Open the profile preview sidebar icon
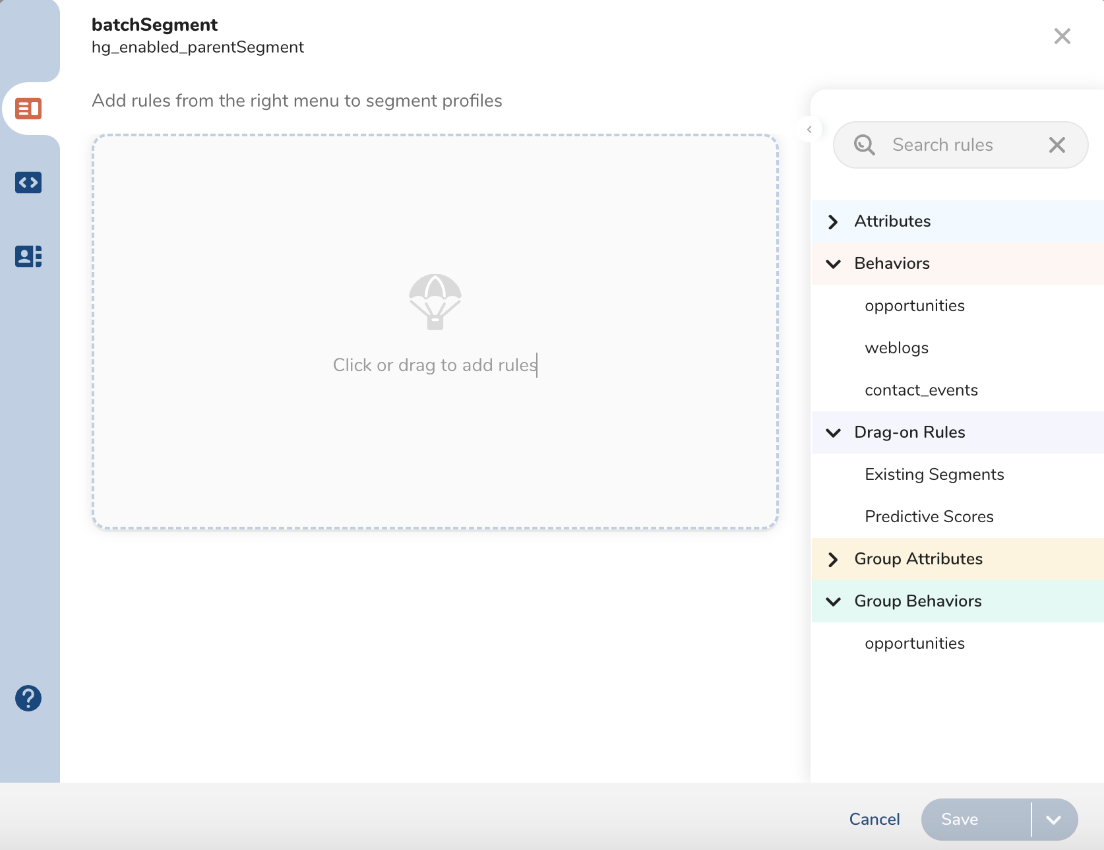The height and width of the screenshot is (850, 1104). pyautogui.click(x=28, y=257)
